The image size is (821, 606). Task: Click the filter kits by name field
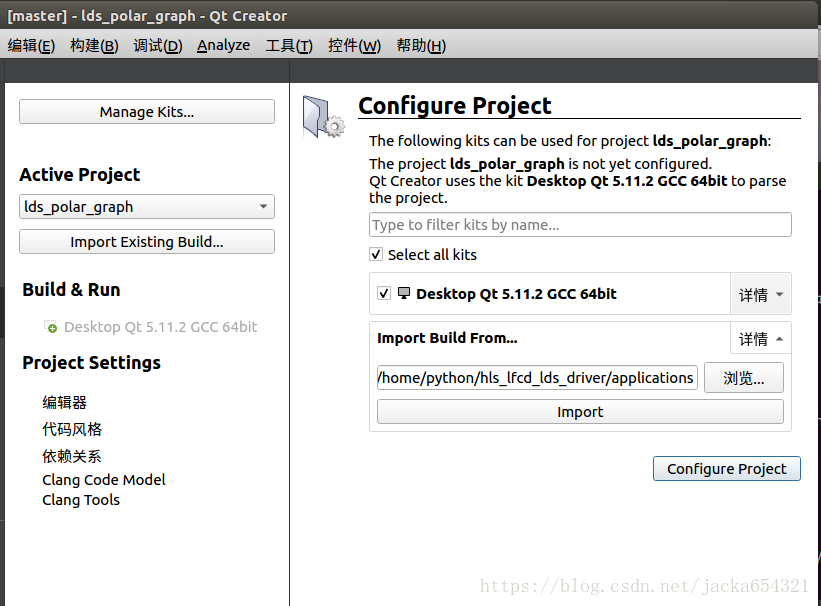(580, 225)
